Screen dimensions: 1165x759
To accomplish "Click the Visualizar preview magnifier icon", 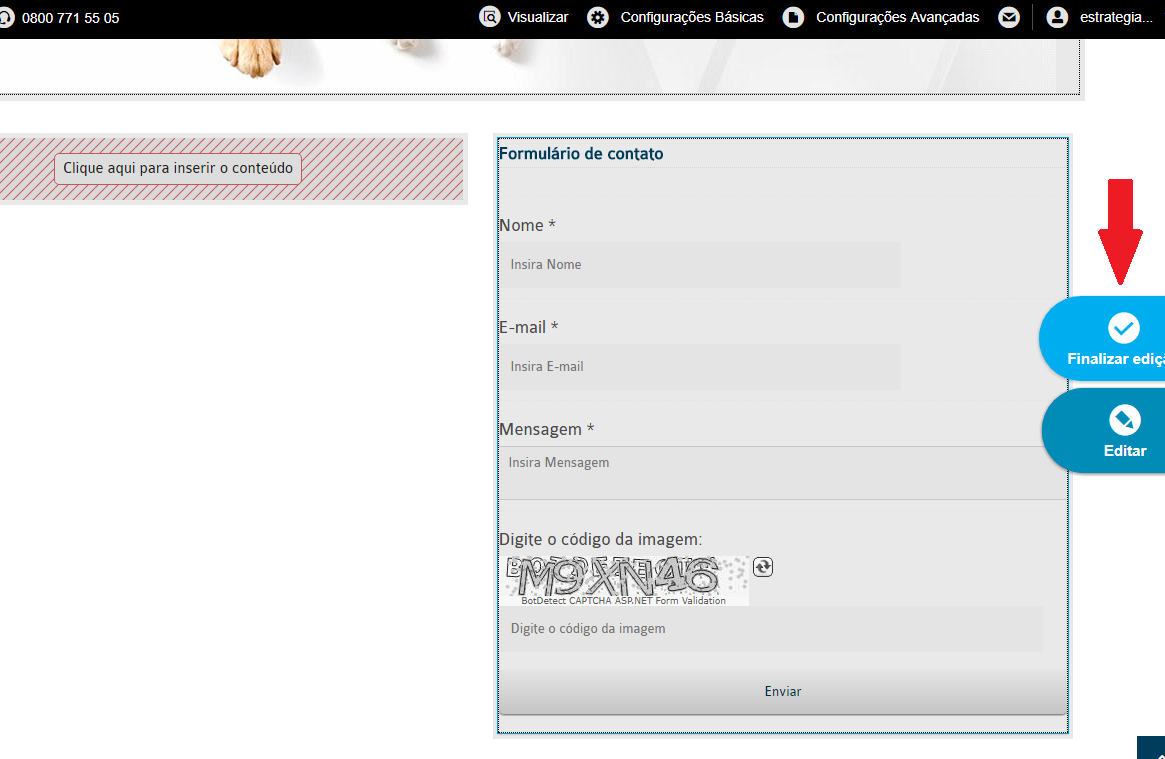I will [489, 17].
